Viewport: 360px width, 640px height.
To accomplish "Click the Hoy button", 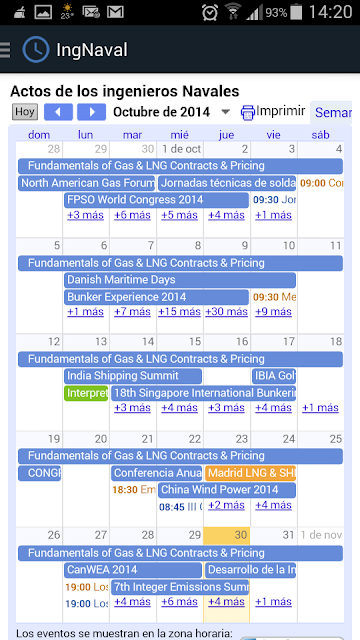I will (x=25, y=112).
